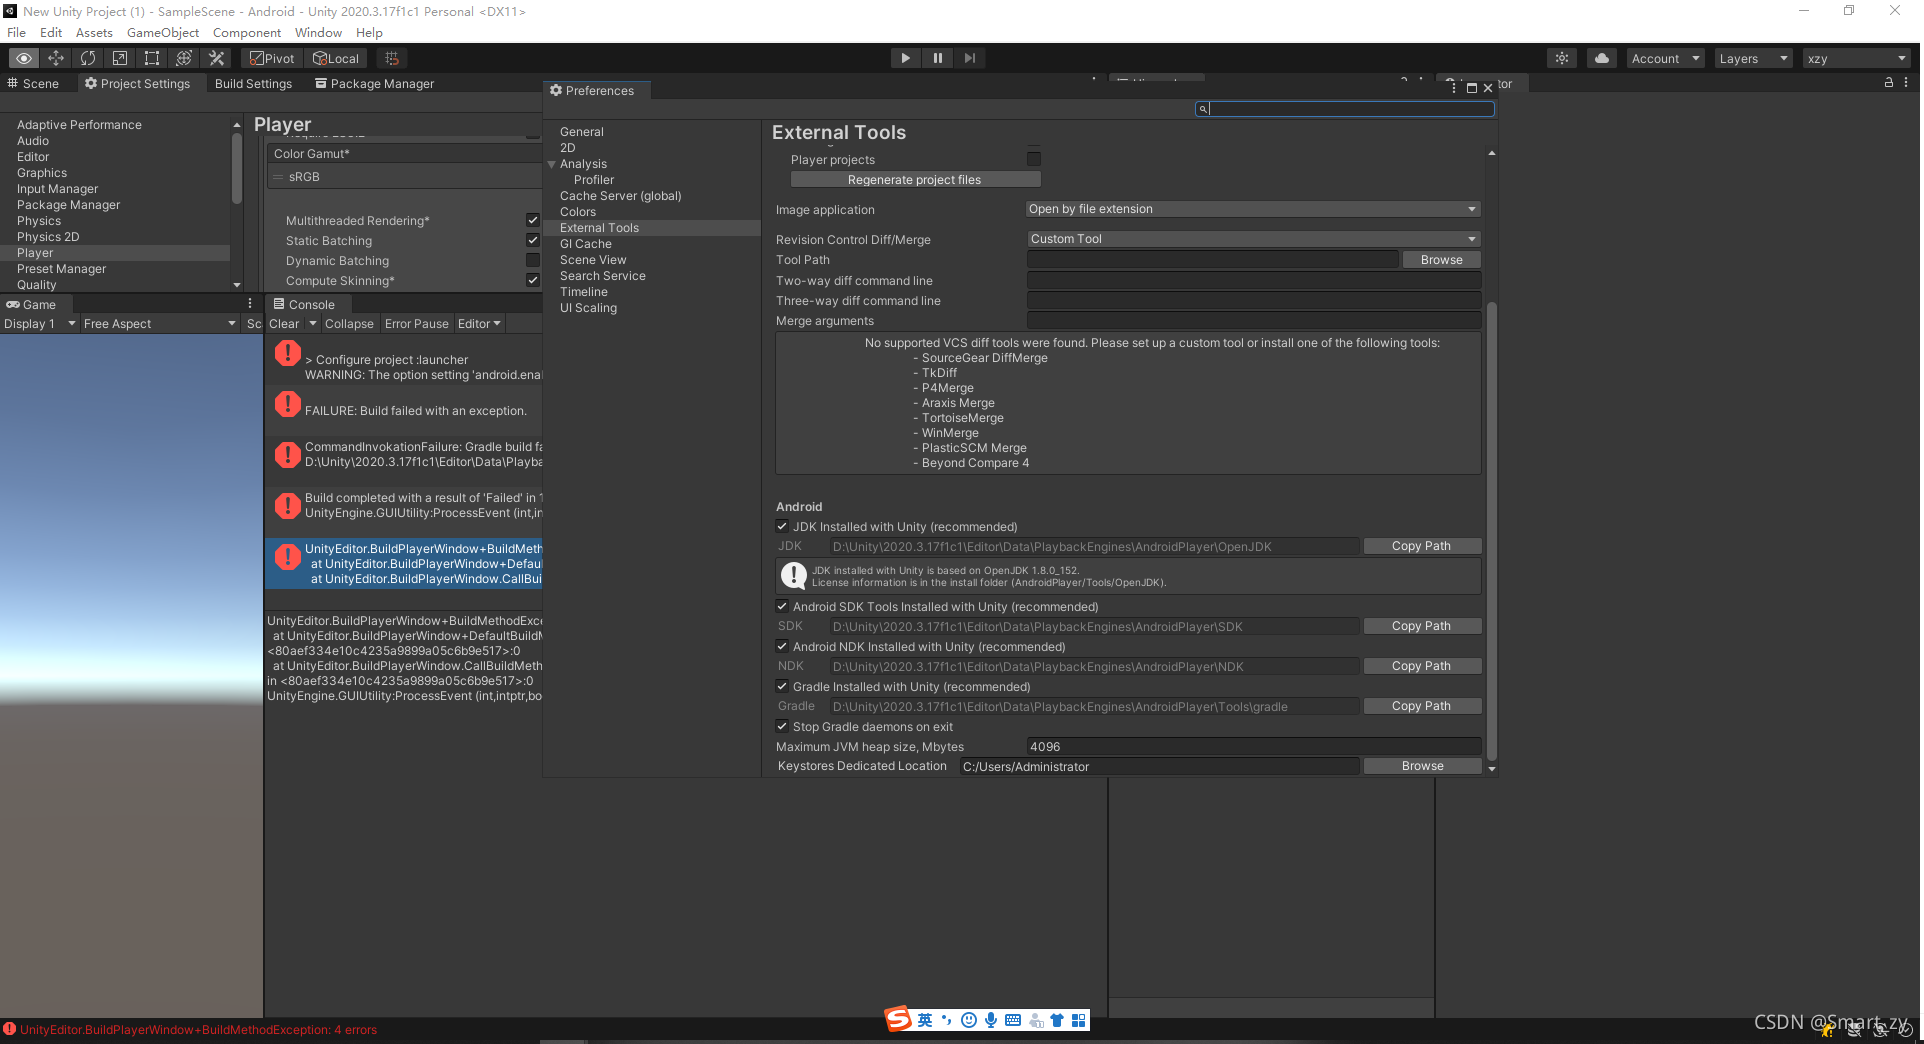Toggle the Local handle rotation button
Image resolution: width=1924 pixels, height=1044 pixels.
pos(336,58)
